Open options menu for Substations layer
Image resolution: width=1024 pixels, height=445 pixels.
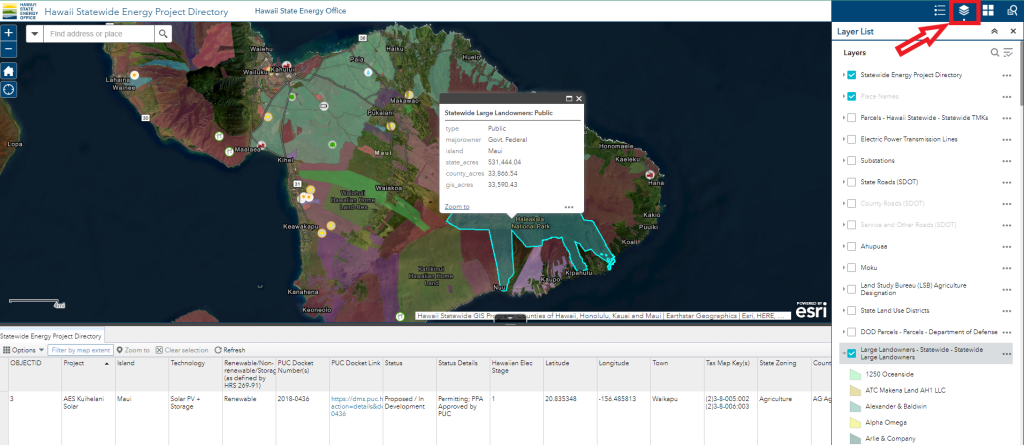click(1006, 161)
